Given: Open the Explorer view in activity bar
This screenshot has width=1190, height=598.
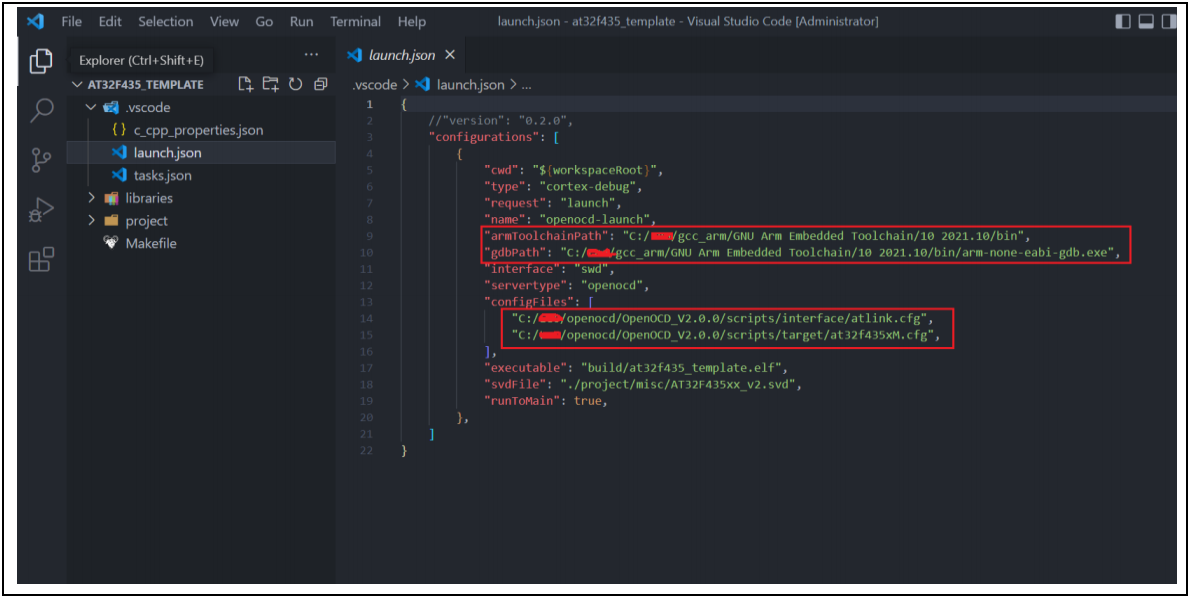Looking at the screenshot, I should point(41,61).
